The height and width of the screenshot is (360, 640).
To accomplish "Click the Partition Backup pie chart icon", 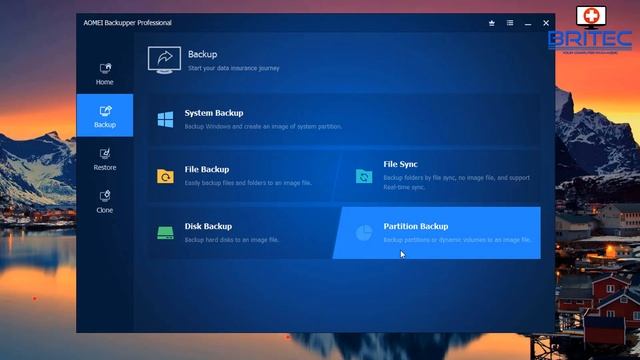I will [x=364, y=233].
